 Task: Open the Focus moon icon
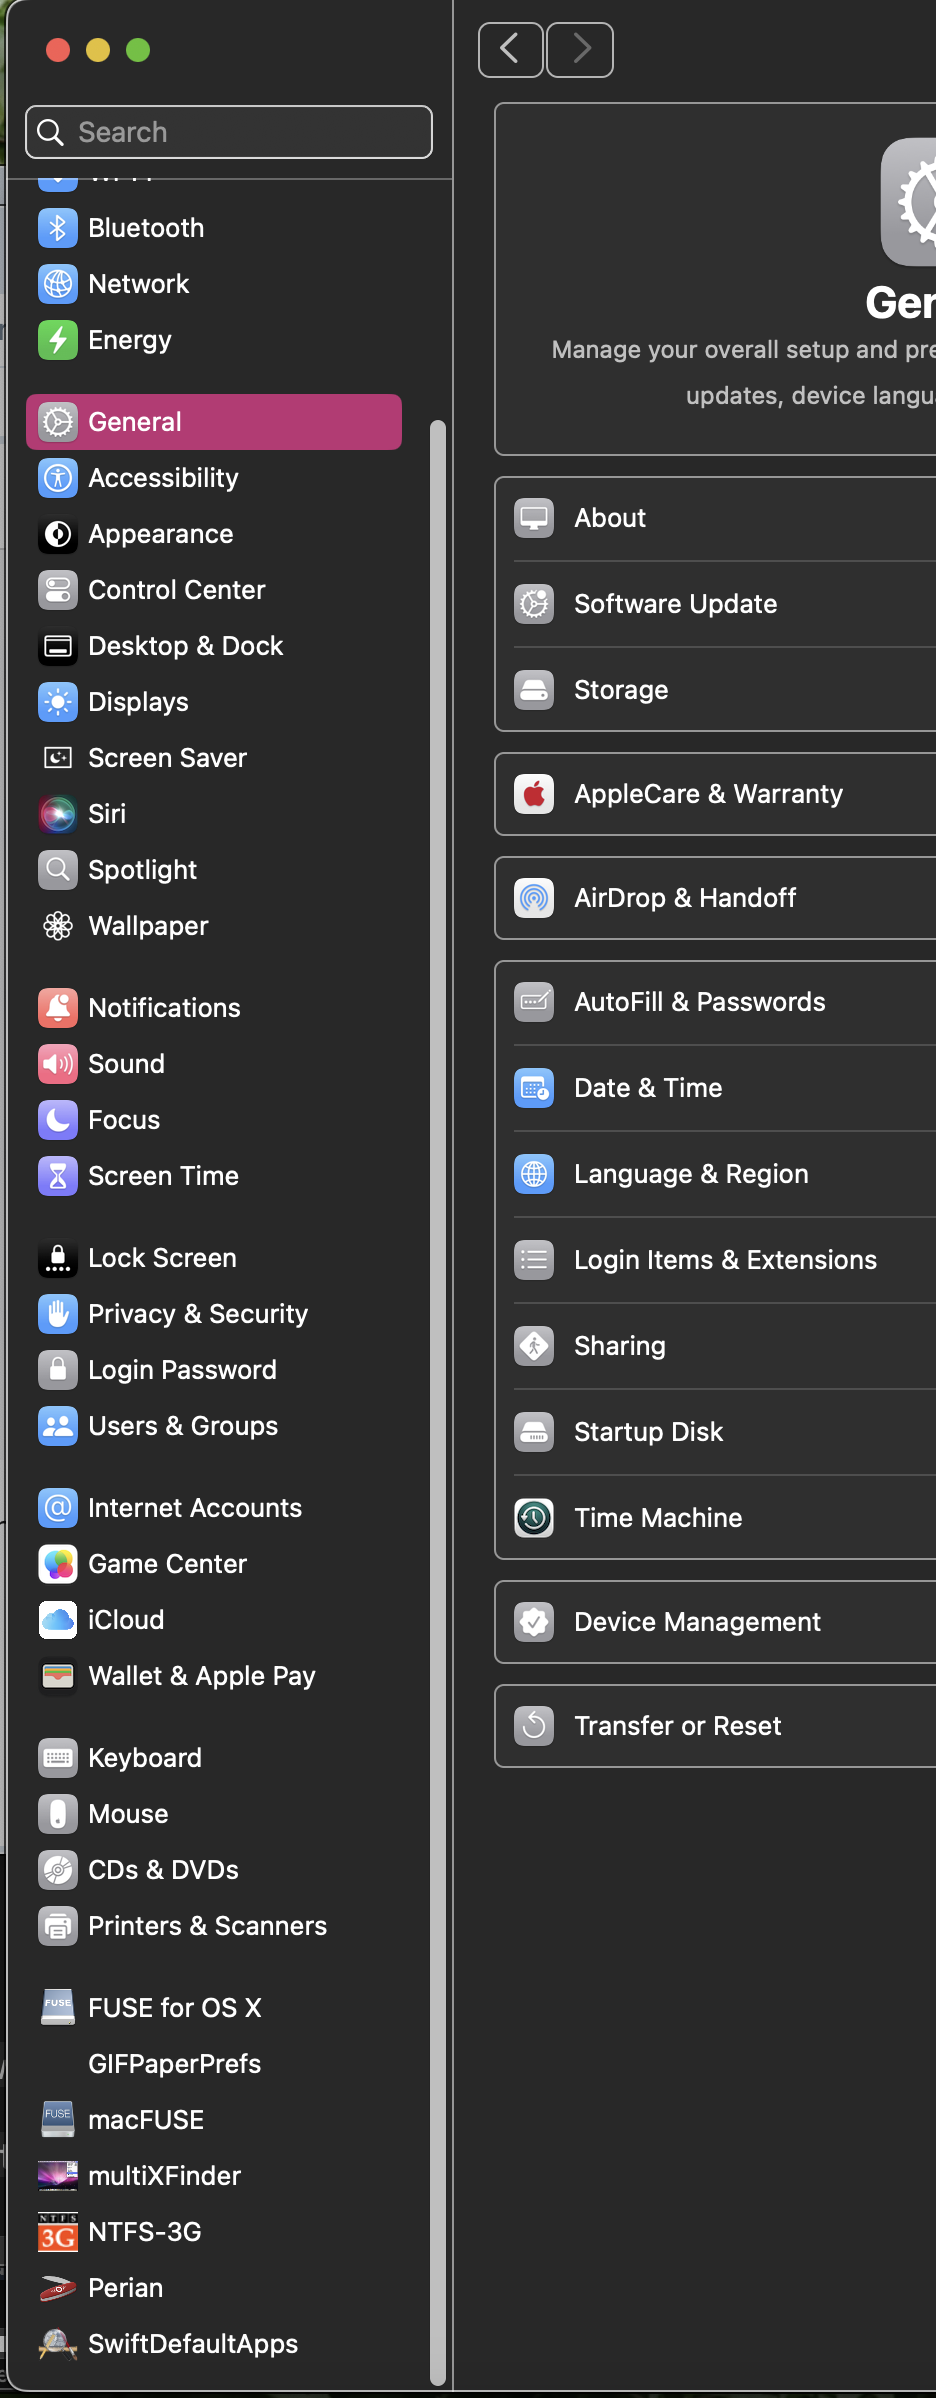coord(58,1120)
